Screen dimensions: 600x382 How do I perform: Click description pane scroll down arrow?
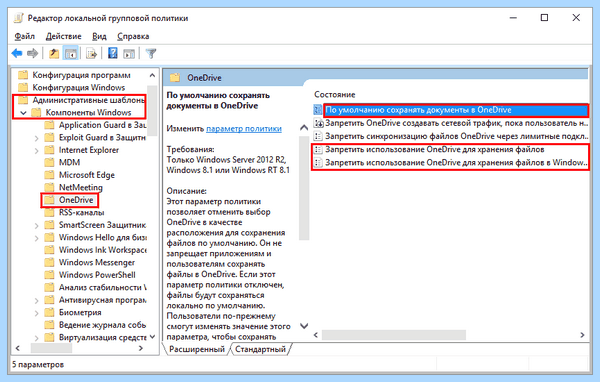pyautogui.click(x=304, y=326)
